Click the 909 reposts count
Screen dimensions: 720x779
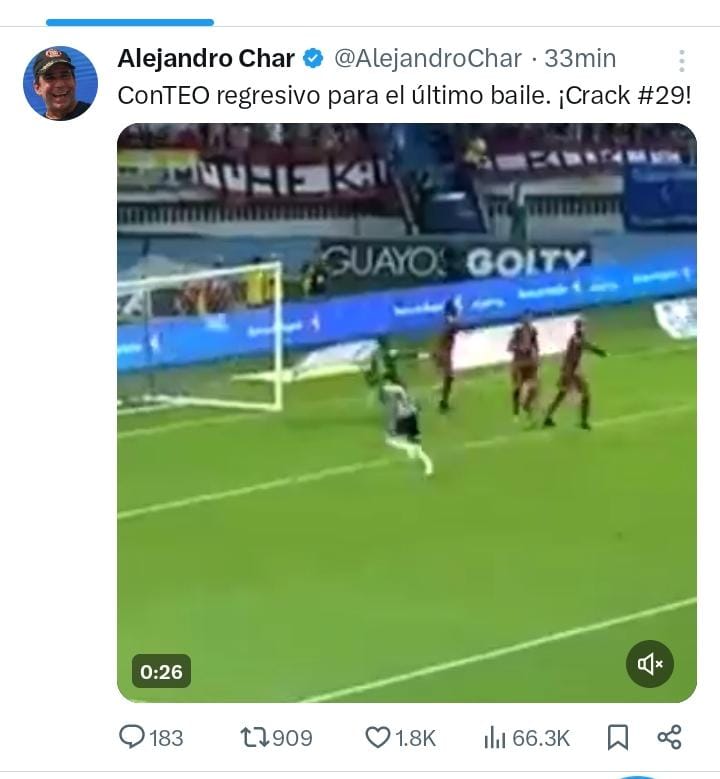[292, 738]
